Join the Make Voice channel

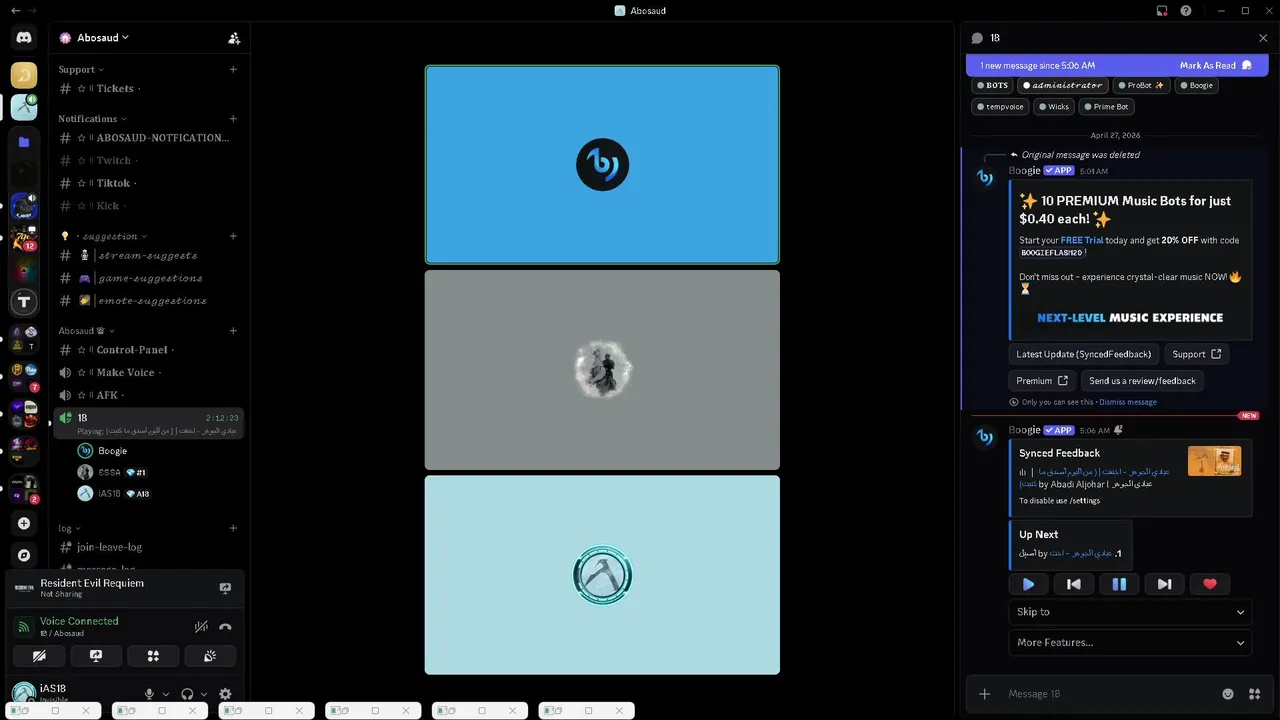pos(148,373)
